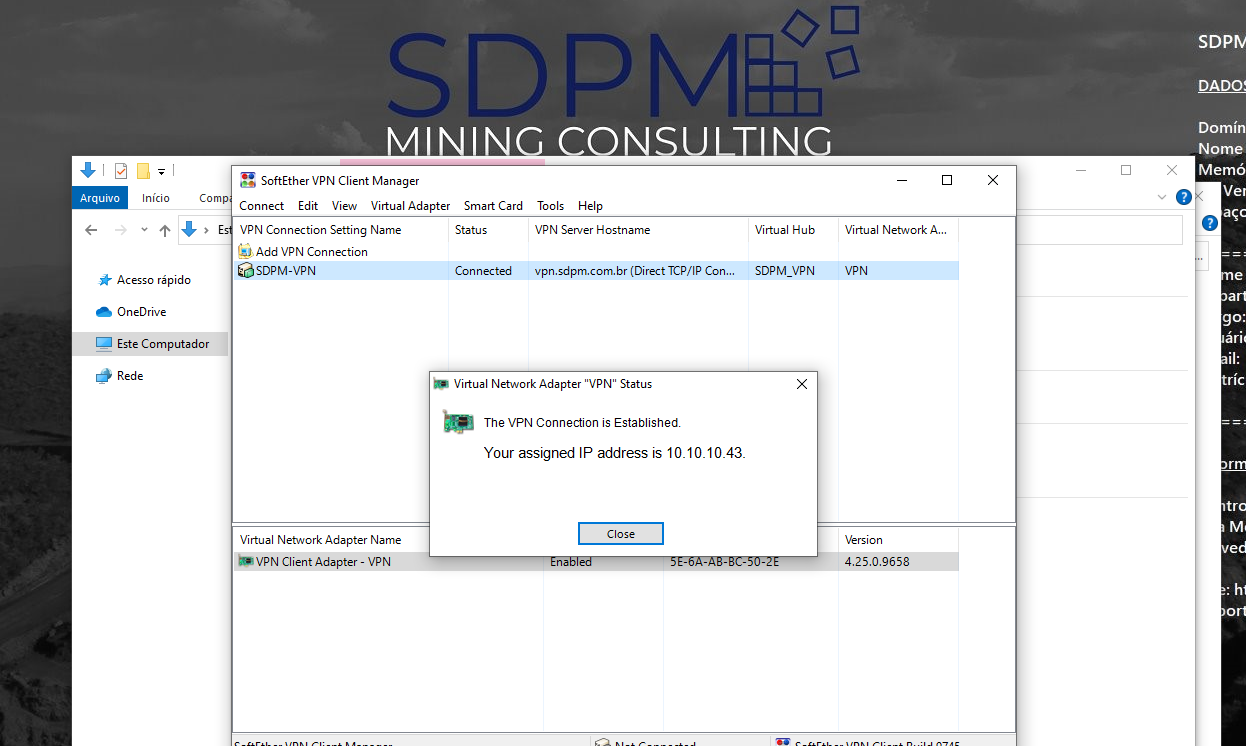Click the Explorer up-one-level arrow
The image size is (1246, 746).
point(165,230)
